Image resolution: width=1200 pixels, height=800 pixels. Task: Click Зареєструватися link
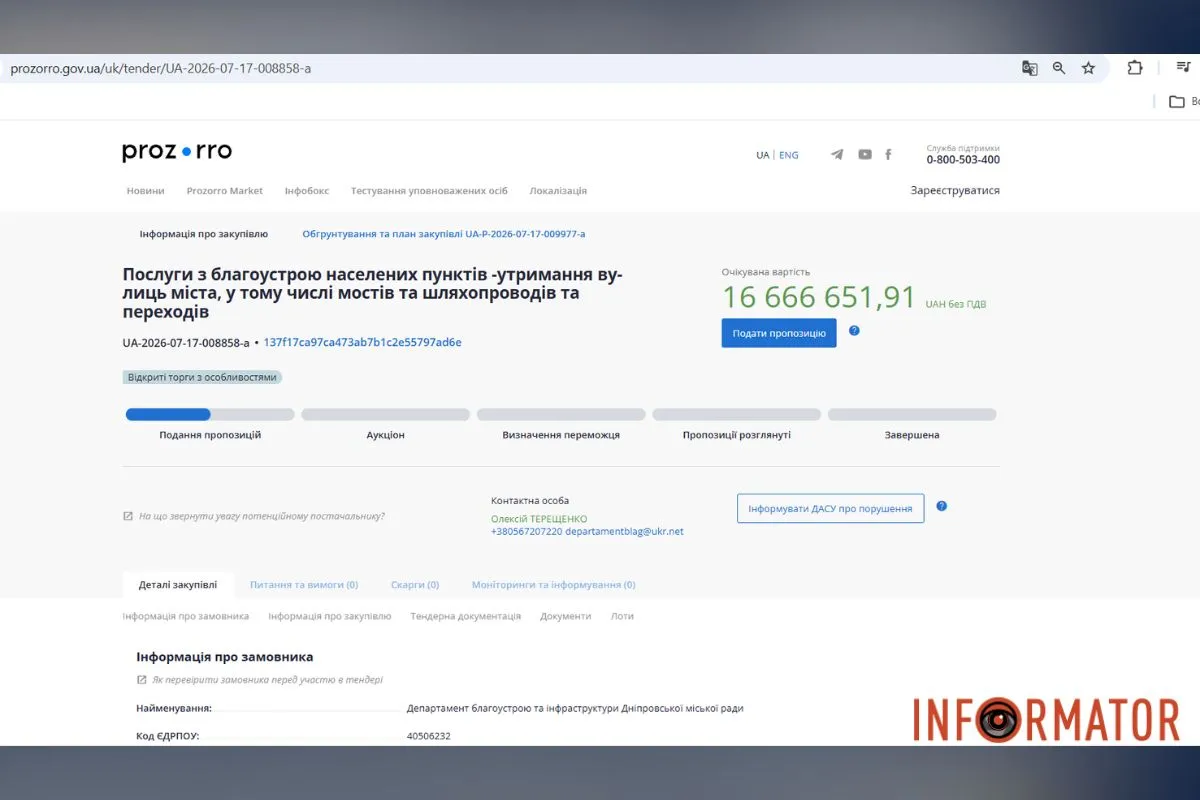tap(955, 191)
